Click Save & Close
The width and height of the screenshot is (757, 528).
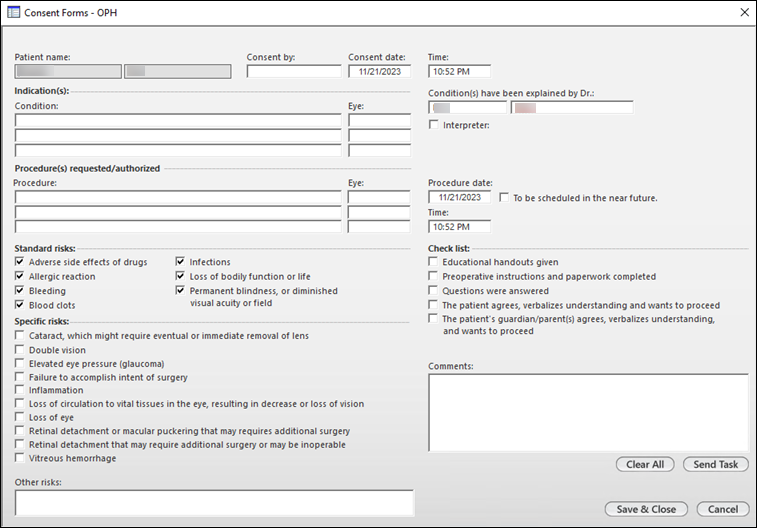click(x=646, y=509)
